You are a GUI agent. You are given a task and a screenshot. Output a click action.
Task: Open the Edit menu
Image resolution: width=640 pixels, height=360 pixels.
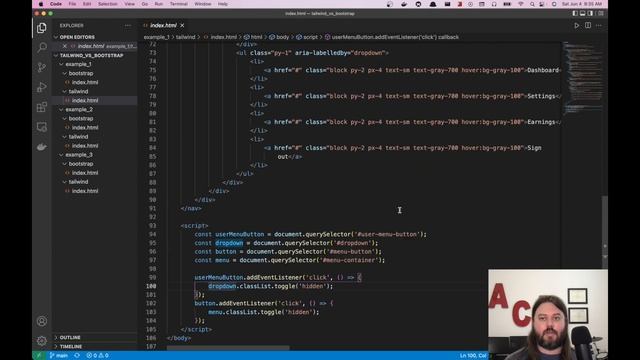click(87, 4)
